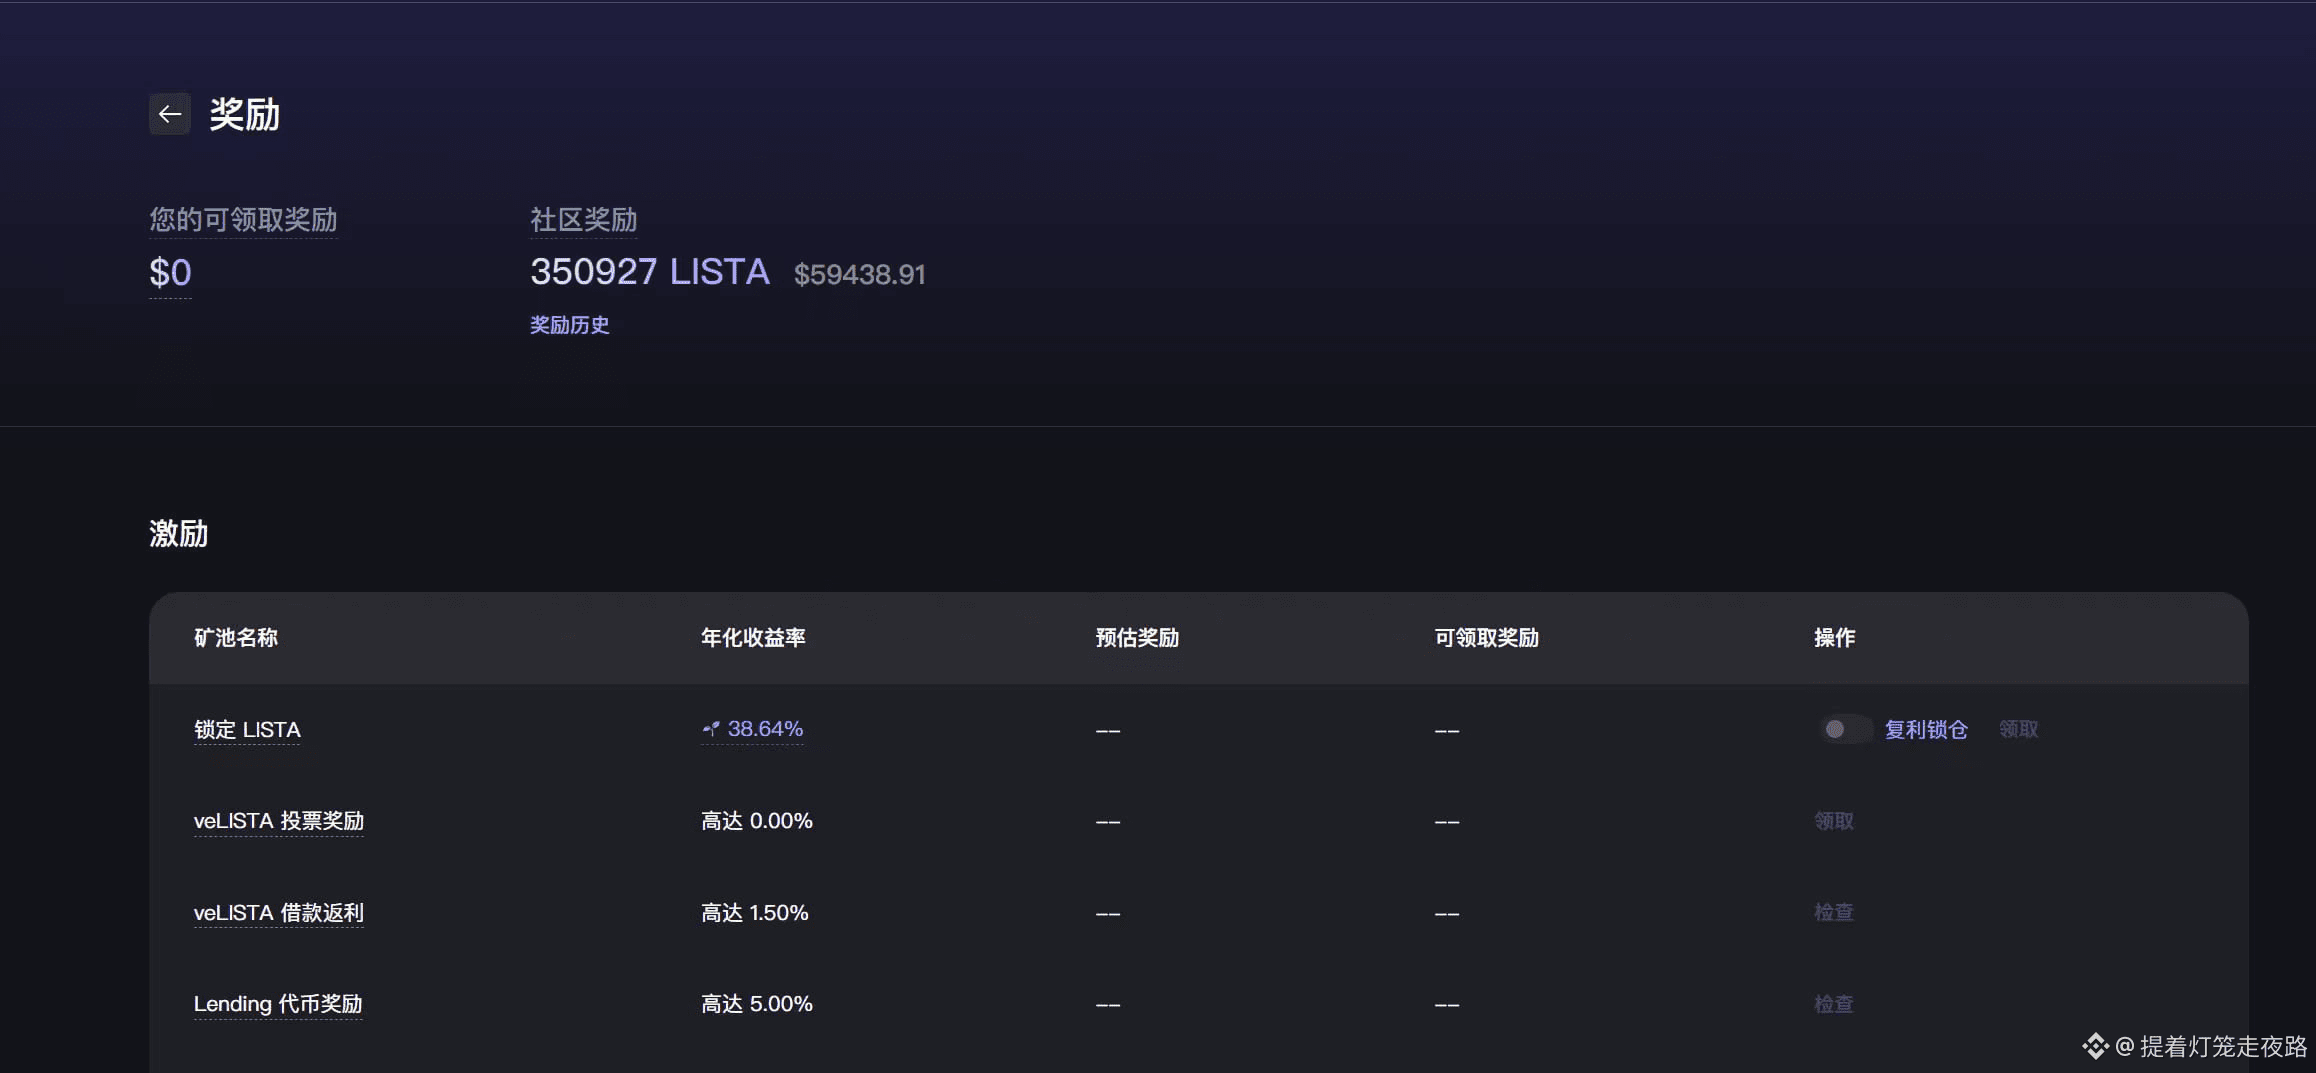
Task: Click the veLISTA 投票奖励 pool name
Action: pyautogui.click(x=279, y=820)
